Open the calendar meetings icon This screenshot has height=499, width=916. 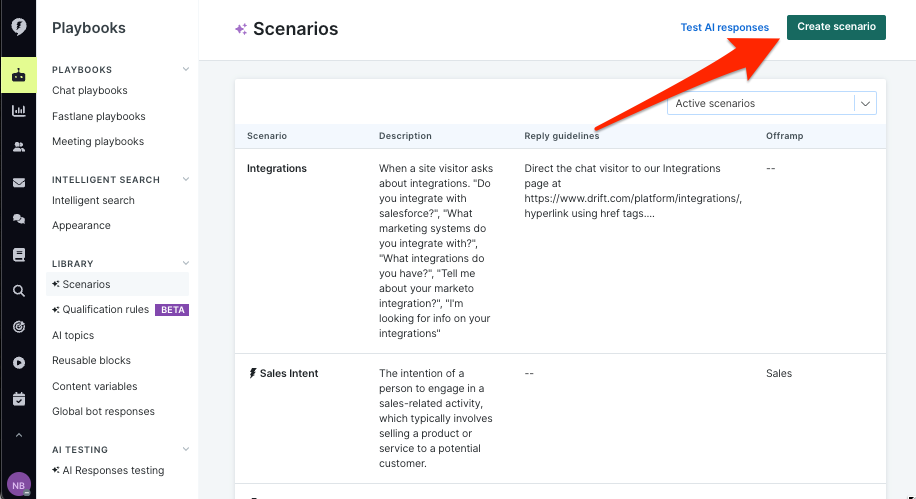tap(18, 399)
